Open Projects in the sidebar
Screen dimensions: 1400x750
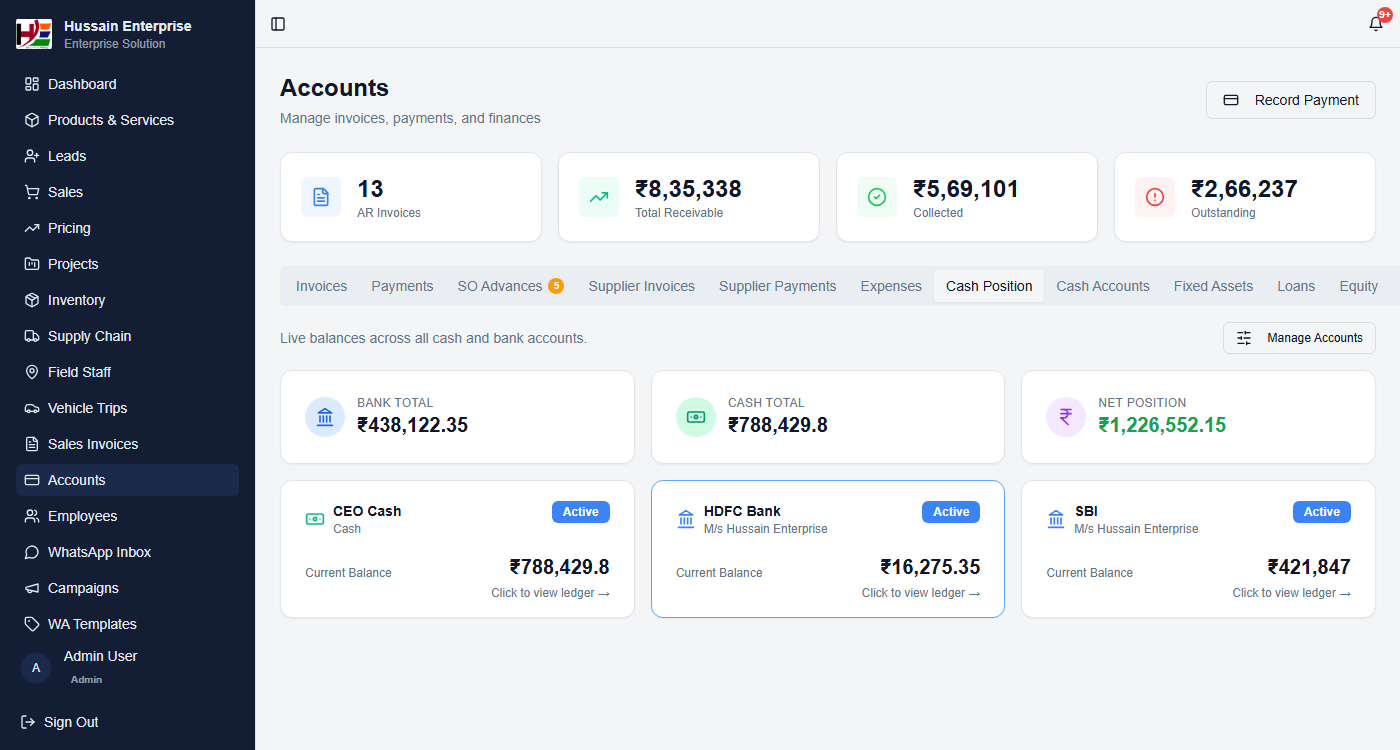click(x=127, y=264)
